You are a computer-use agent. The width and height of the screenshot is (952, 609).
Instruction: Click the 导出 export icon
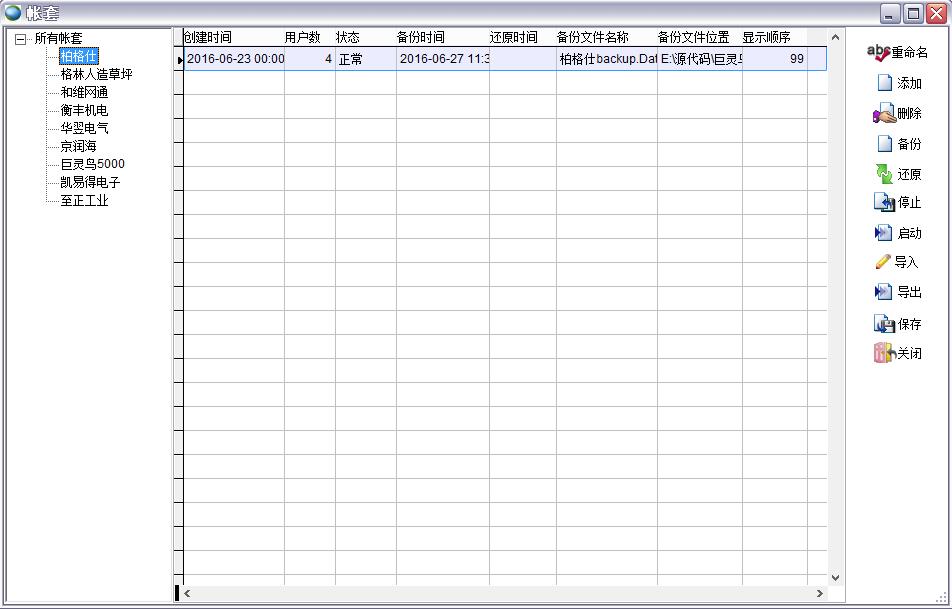pos(884,292)
